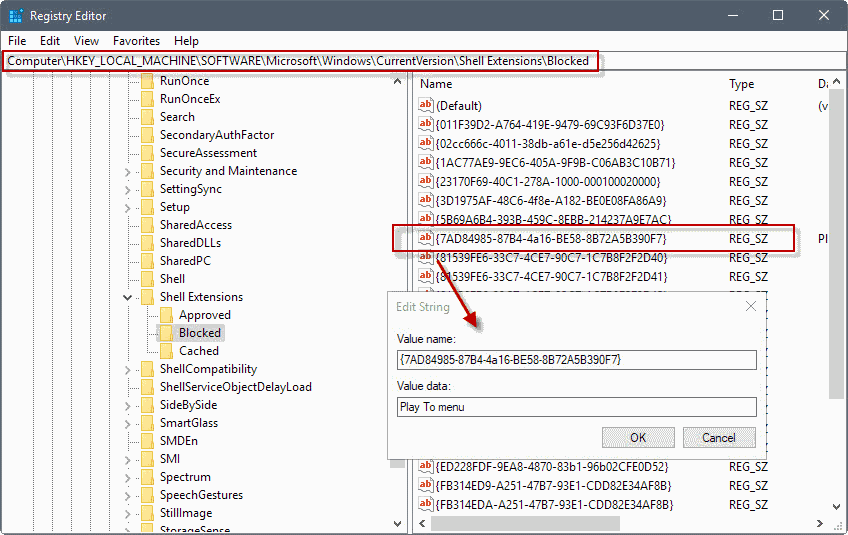Open the Favorites menu
Image resolution: width=848 pixels, height=535 pixels.
click(x=136, y=41)
